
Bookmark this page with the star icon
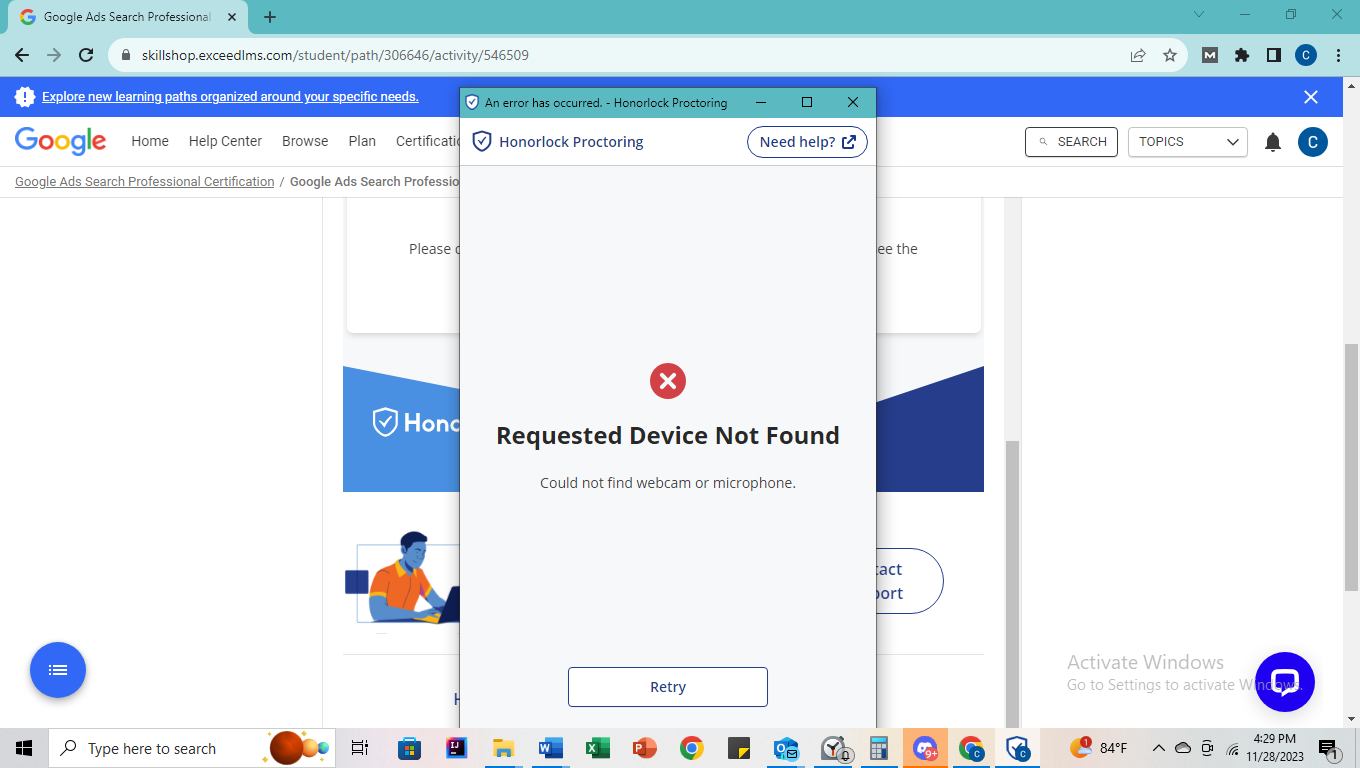pyautogui.click(x=1169, y=55)
